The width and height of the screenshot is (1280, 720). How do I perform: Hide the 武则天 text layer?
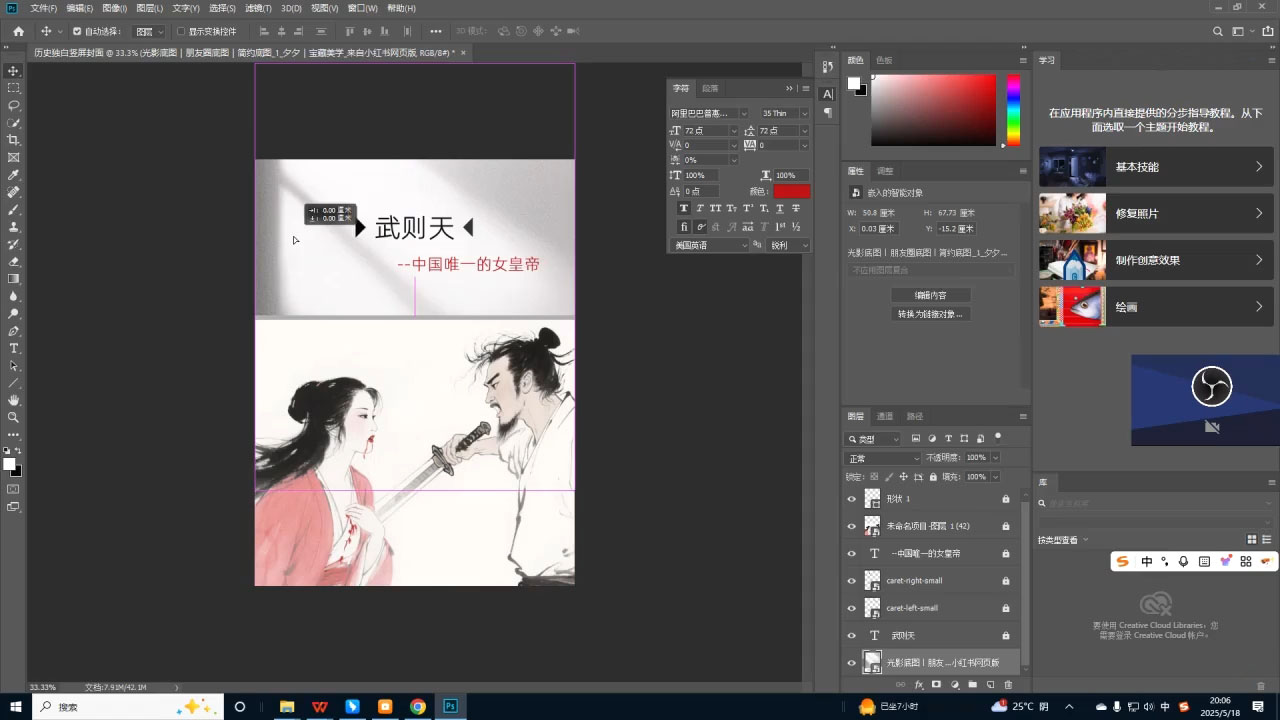(x=852, y=636)
